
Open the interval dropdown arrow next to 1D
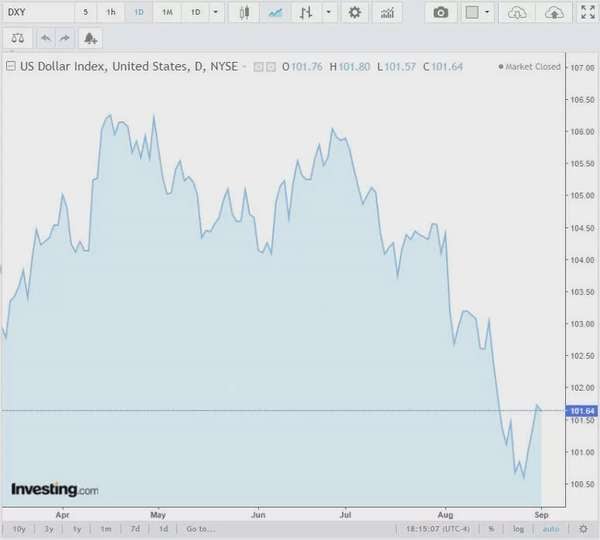[x=216, y=12]
